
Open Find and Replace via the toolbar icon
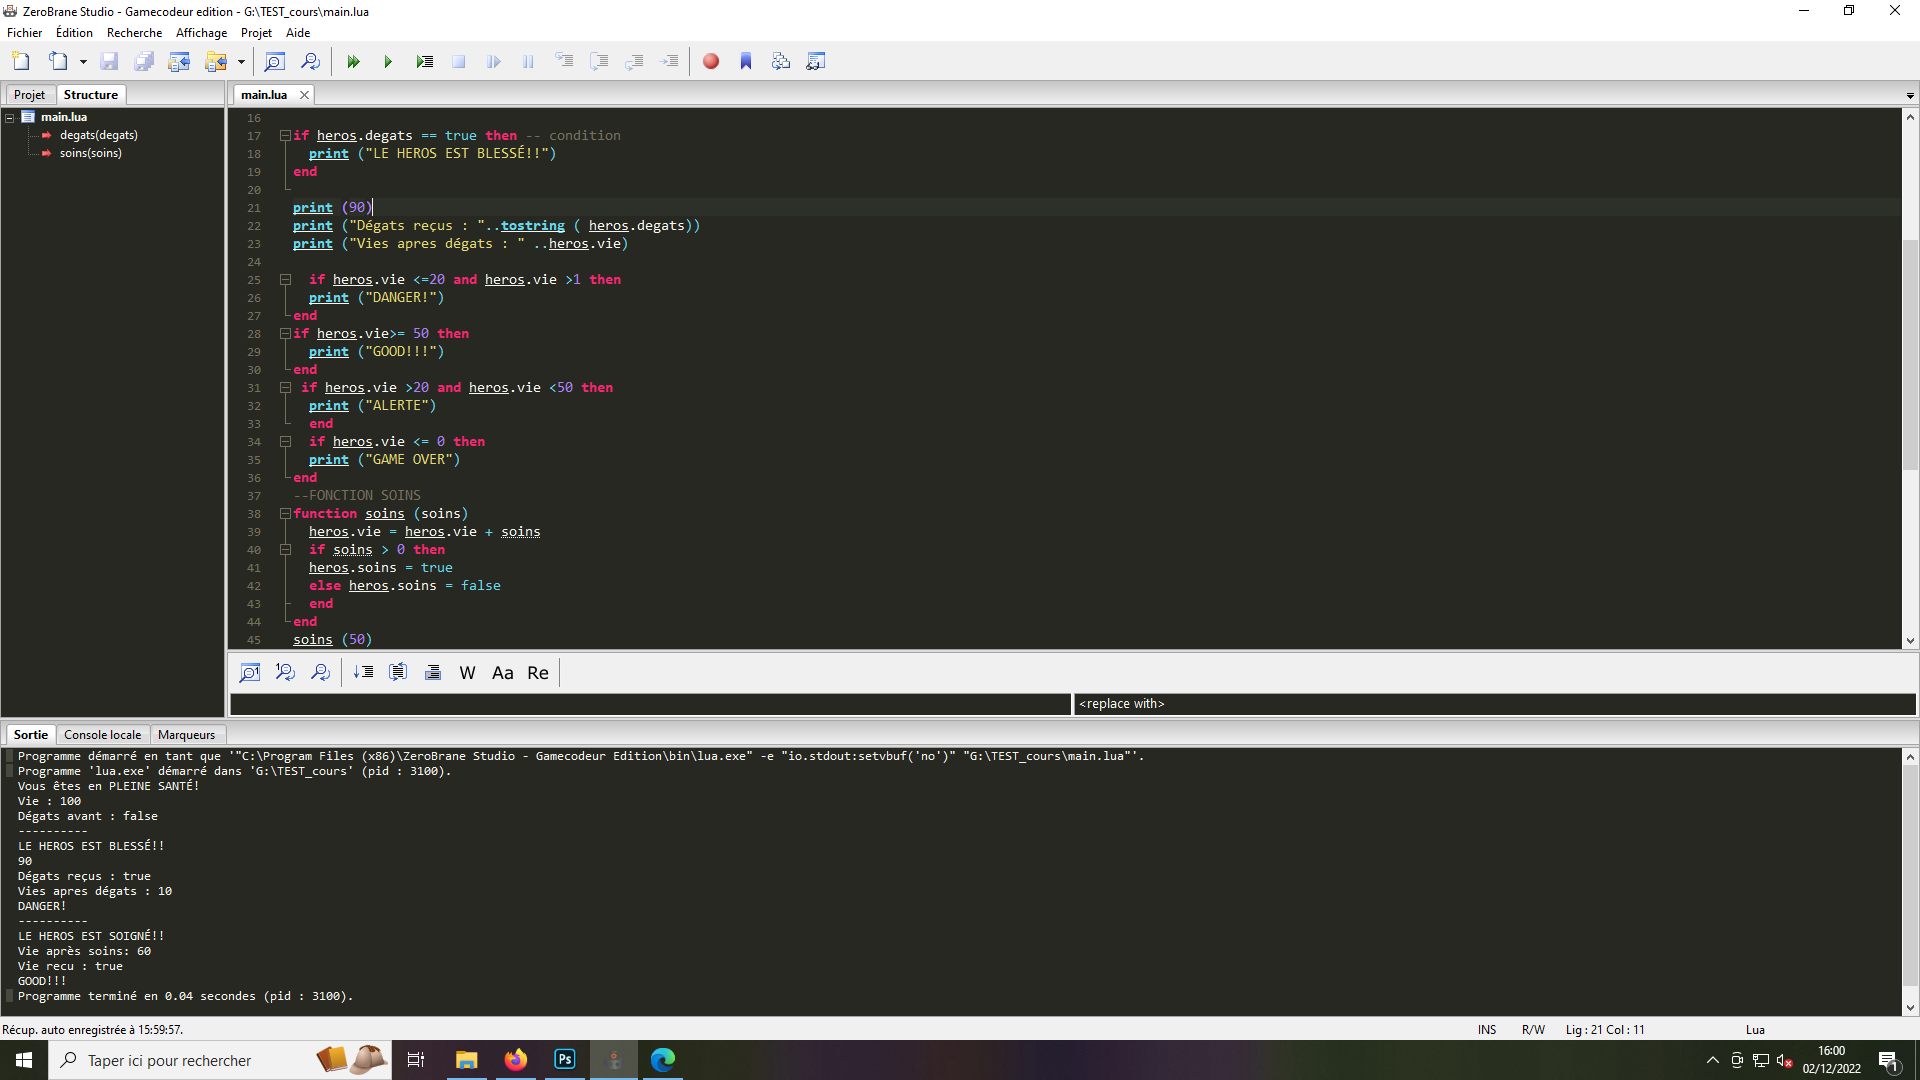pos(311,61)
